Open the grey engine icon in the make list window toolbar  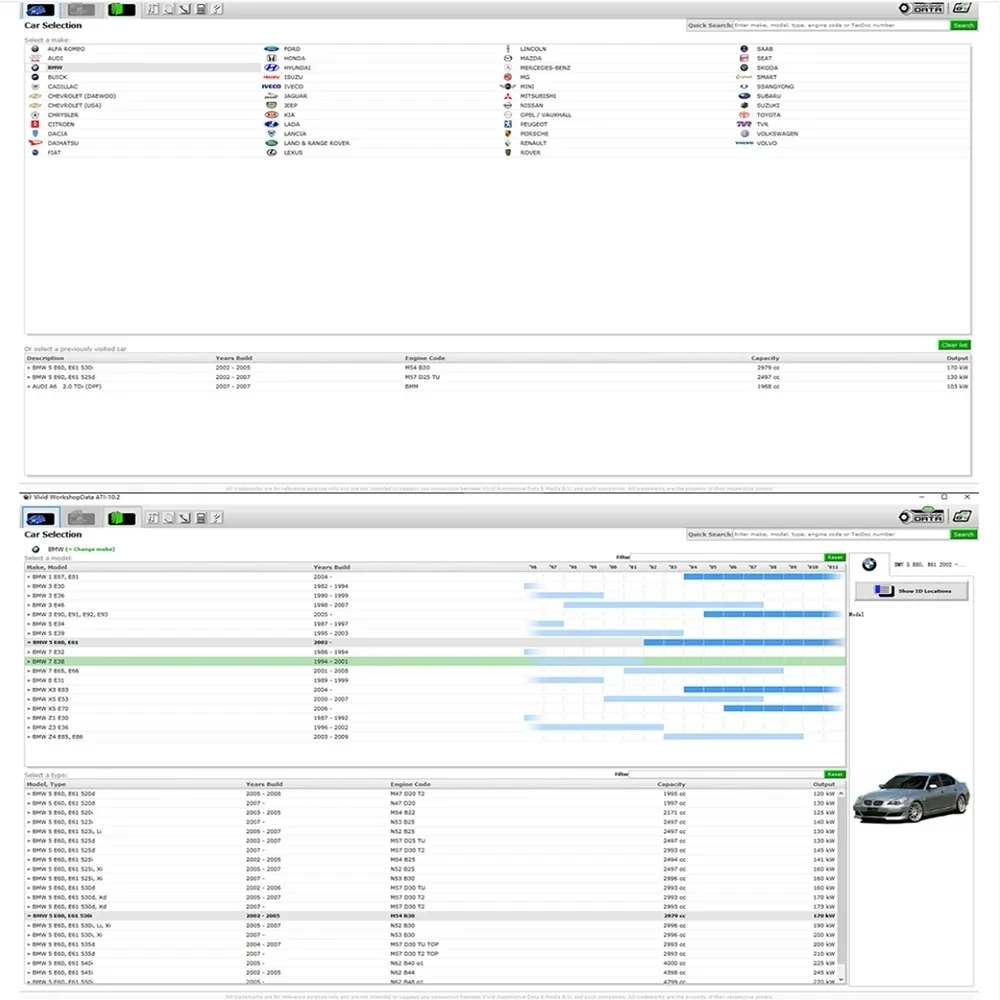82,10
